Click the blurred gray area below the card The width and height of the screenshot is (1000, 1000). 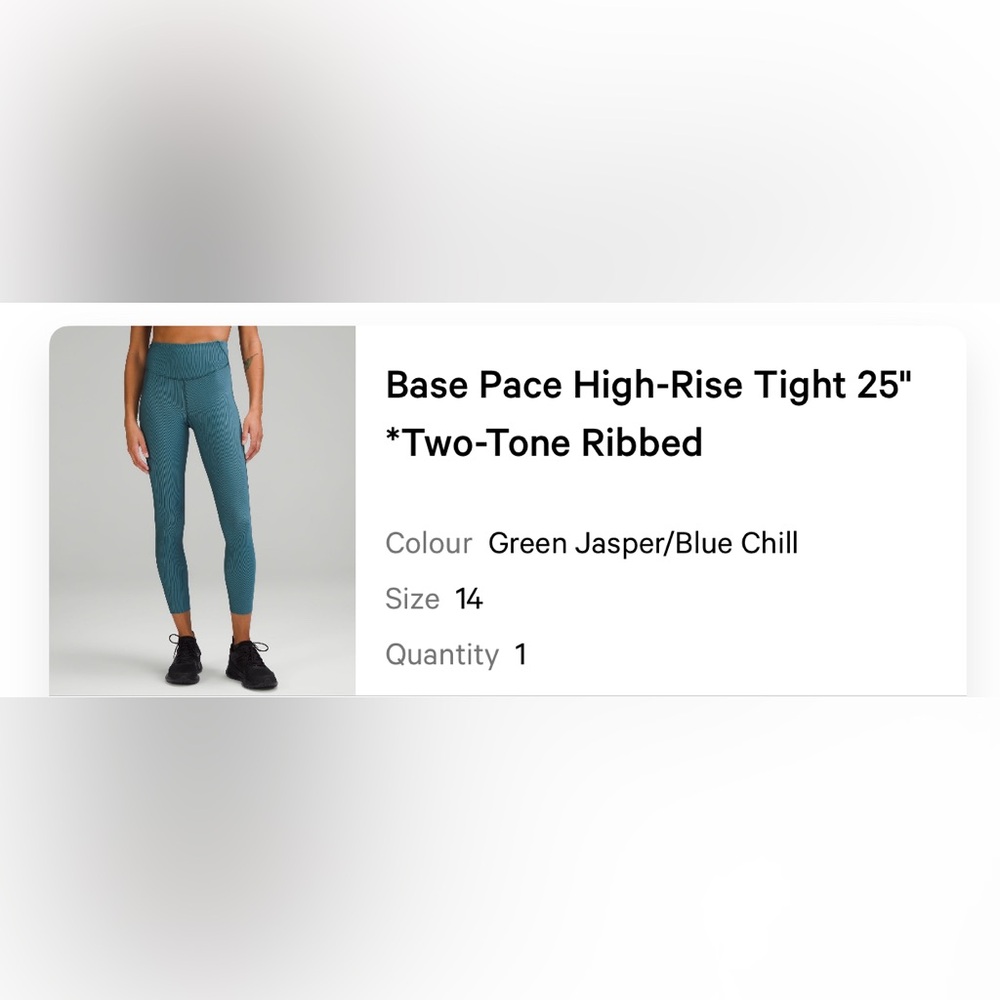point(500,848)
